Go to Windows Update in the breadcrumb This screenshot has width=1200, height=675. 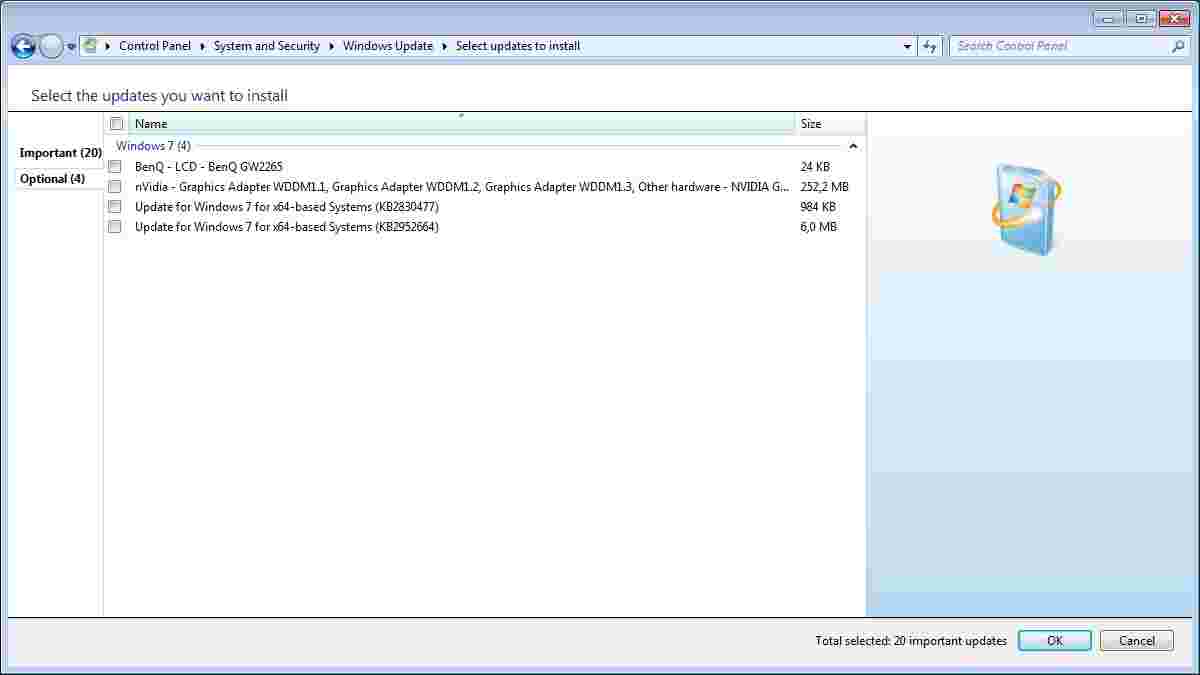click(x=388, y=46)
